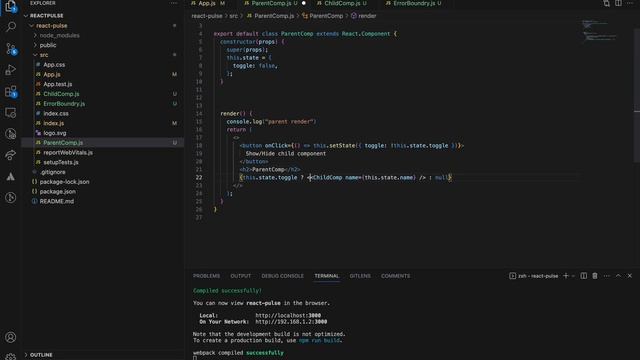Open package-lock.json in the file tree
The image size is (640, 360).
[64, 182]
